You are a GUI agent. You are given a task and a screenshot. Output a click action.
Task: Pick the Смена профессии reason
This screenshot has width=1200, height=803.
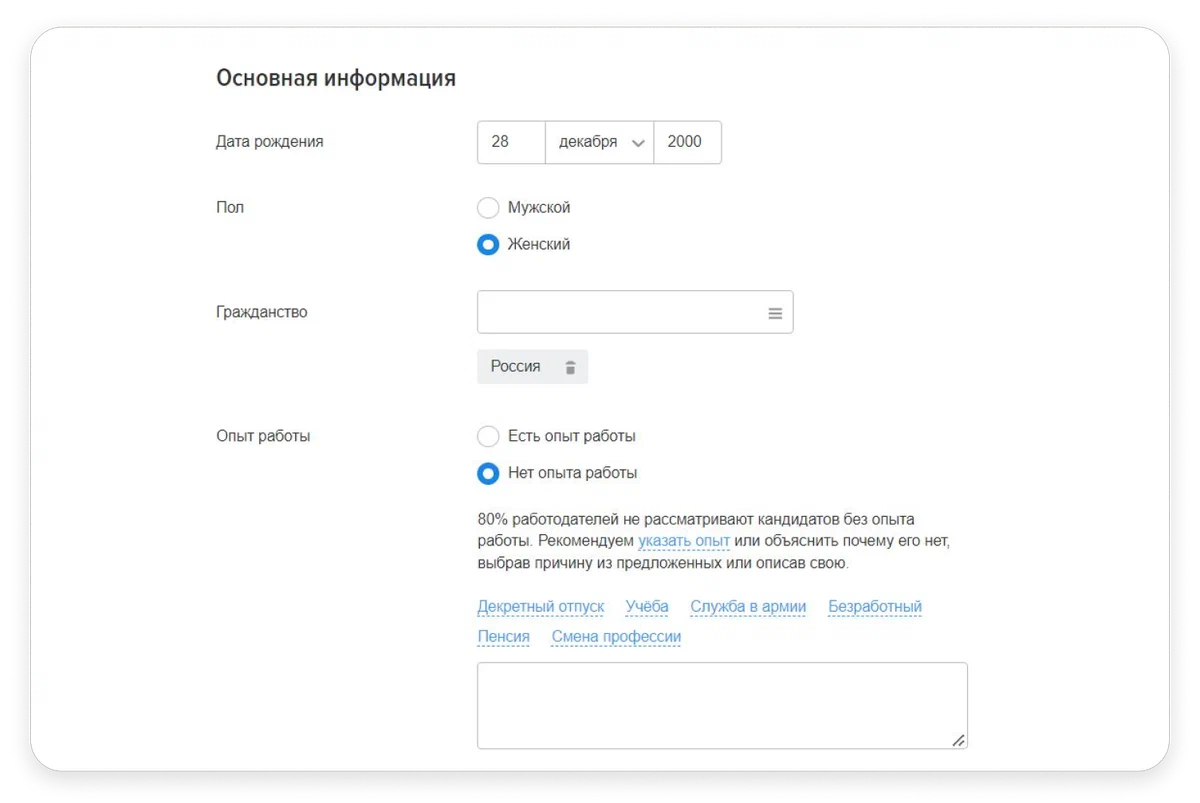click(x=616, y=637)
